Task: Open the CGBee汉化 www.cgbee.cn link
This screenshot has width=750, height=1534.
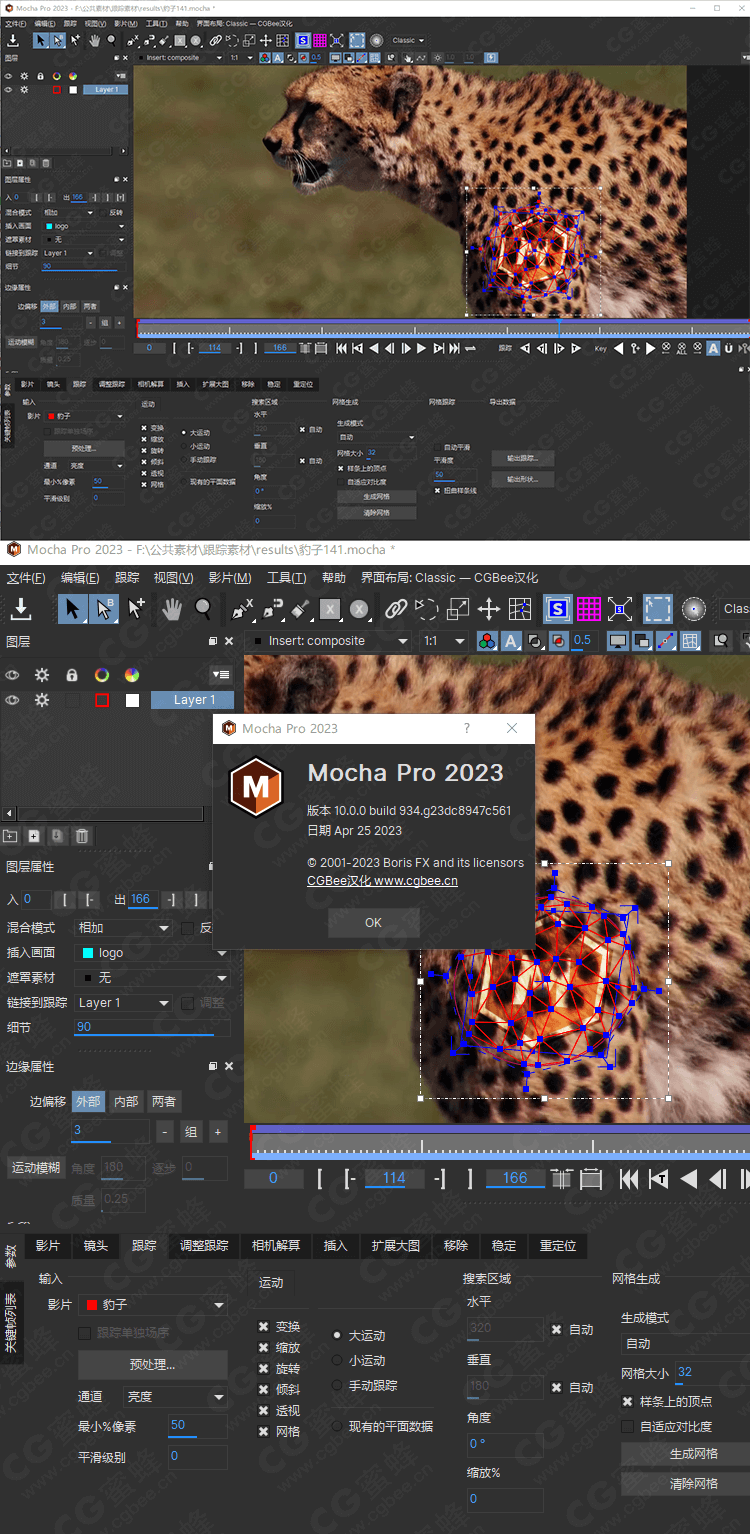Action: click(x=382, y=881)
